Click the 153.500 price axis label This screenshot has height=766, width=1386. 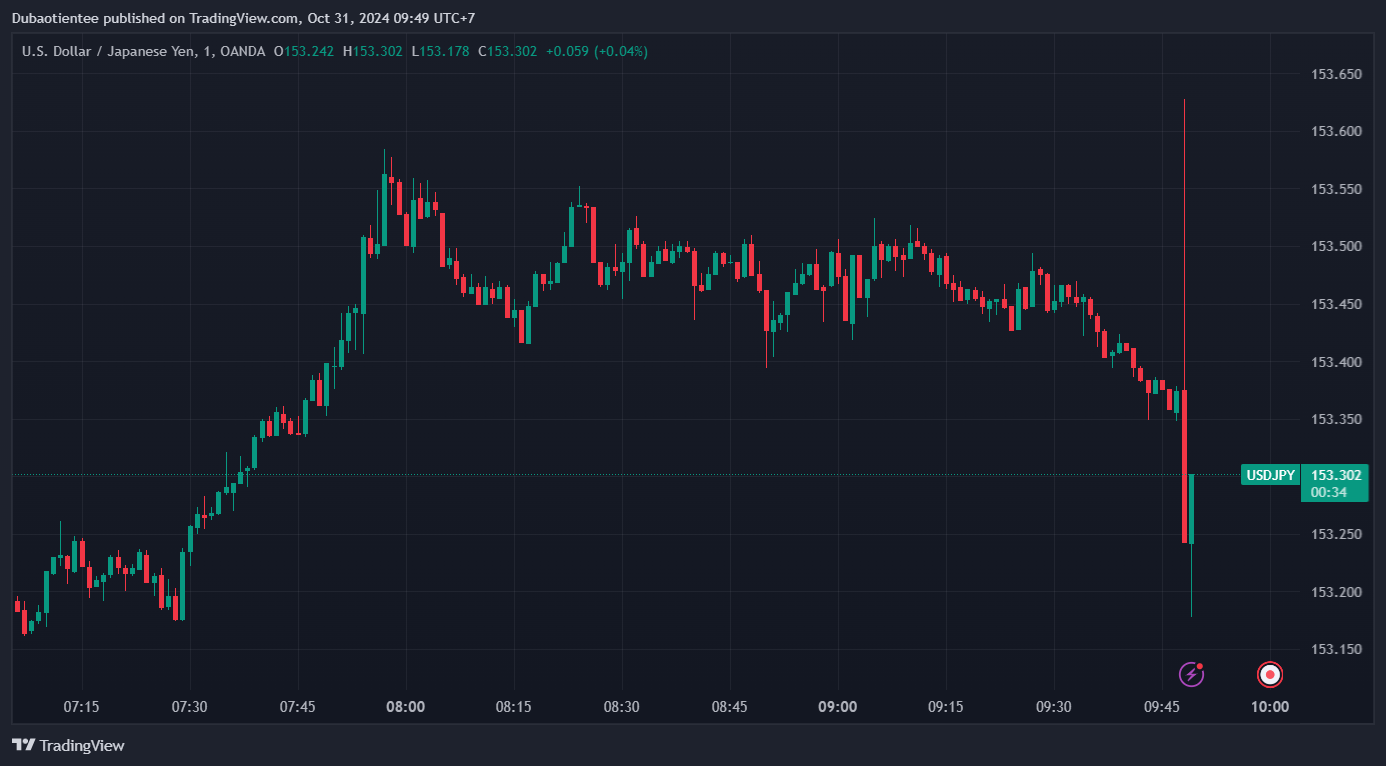[1336, 246]
